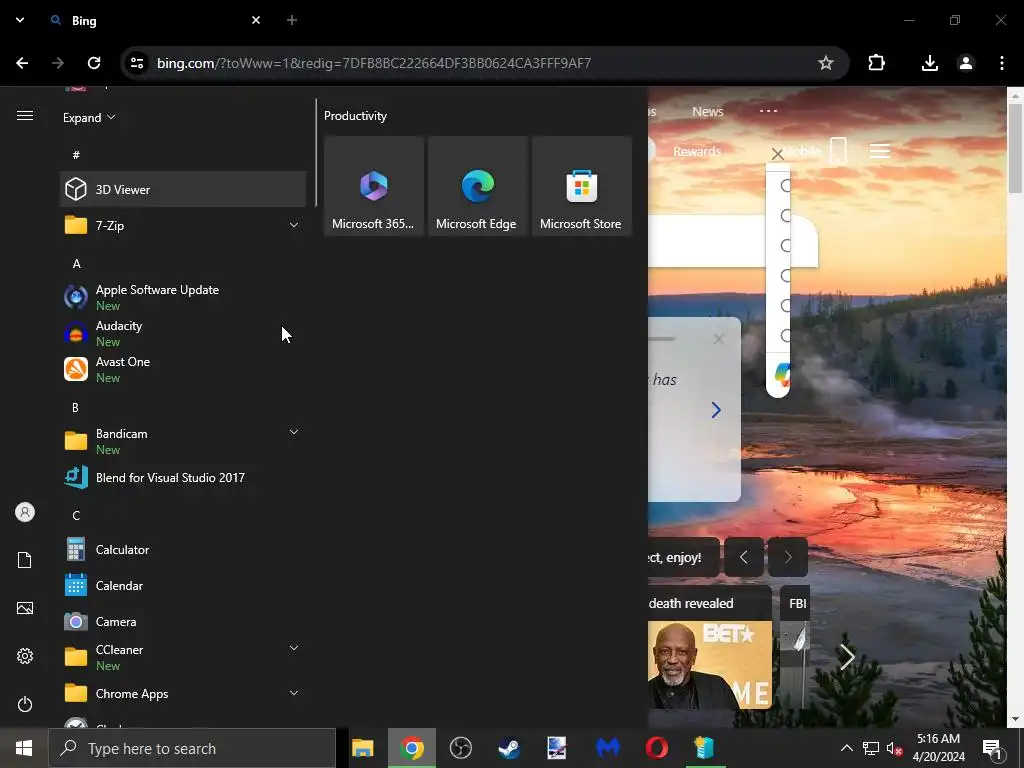Open the Bing more options ellipsis
The image size is (1024, 768).
point(769,111)
